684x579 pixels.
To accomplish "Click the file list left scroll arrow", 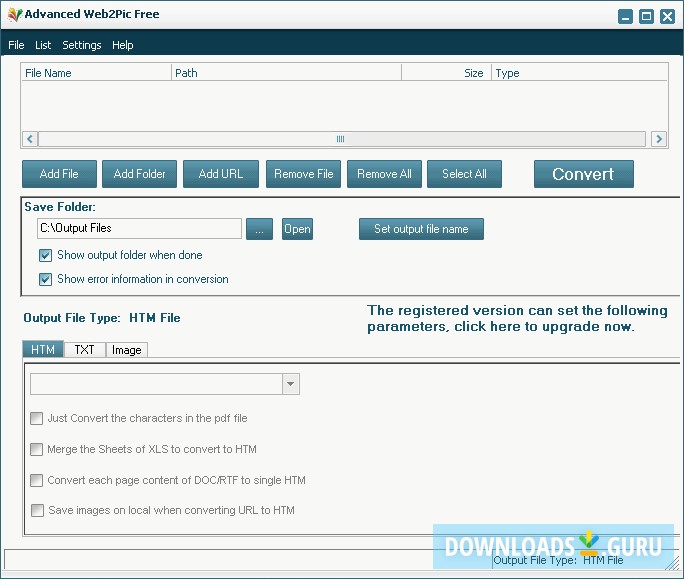I will [30, 139].
